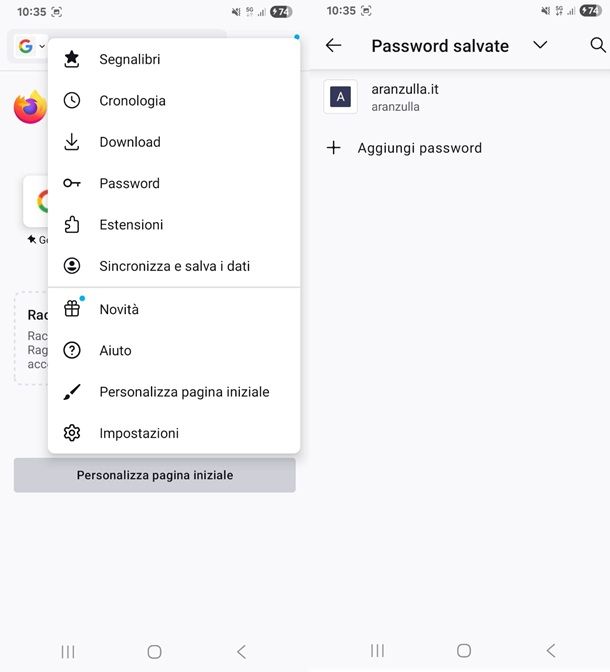The height and width of the screenshot is (672, 610).
Task: Tap the Firefox logo on homepage
Action: coord(30,107)
